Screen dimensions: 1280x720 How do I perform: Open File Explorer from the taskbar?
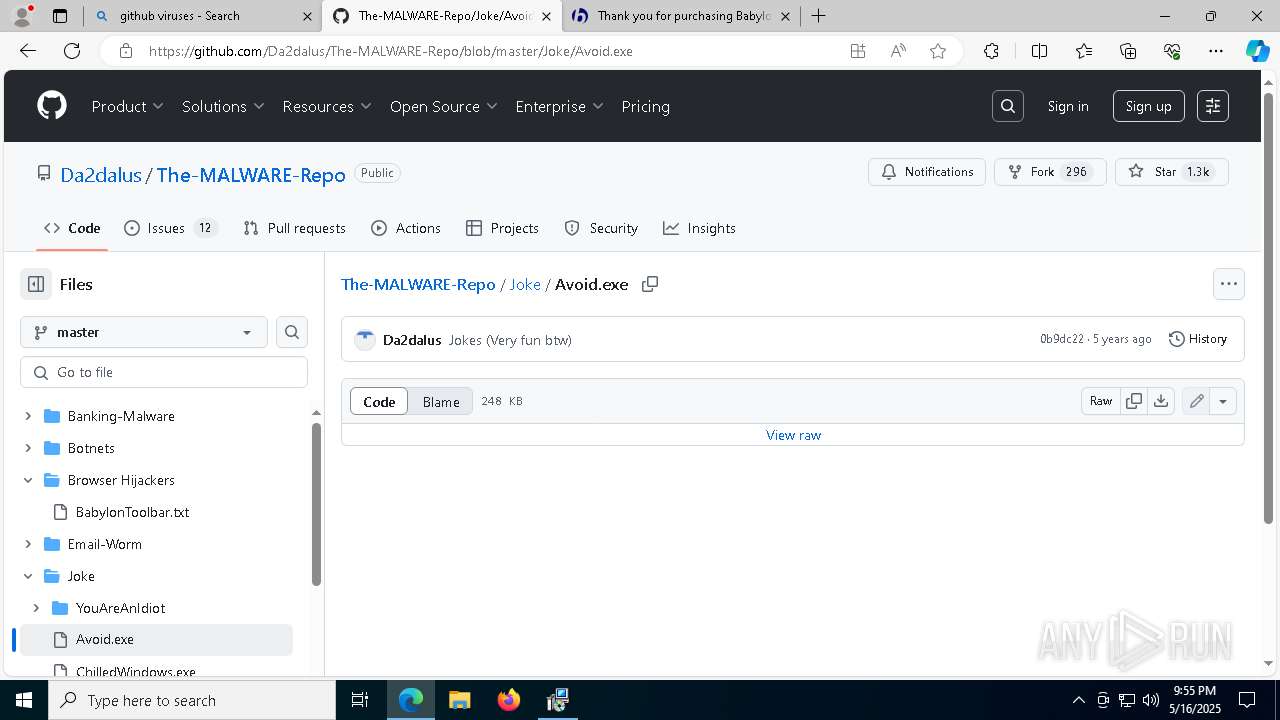pos(460,700)
